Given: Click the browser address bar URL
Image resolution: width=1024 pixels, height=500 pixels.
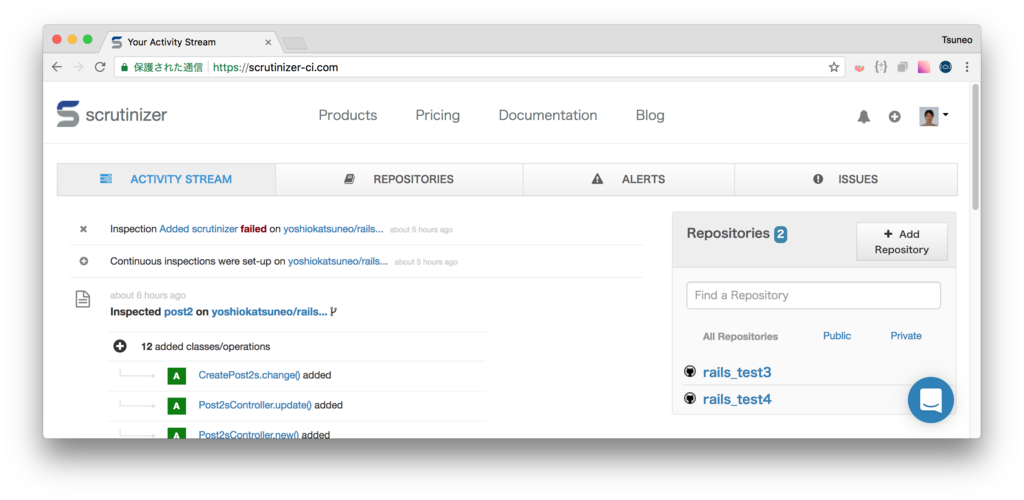Looking at the screenshot, I should click(x=276, y=67).
